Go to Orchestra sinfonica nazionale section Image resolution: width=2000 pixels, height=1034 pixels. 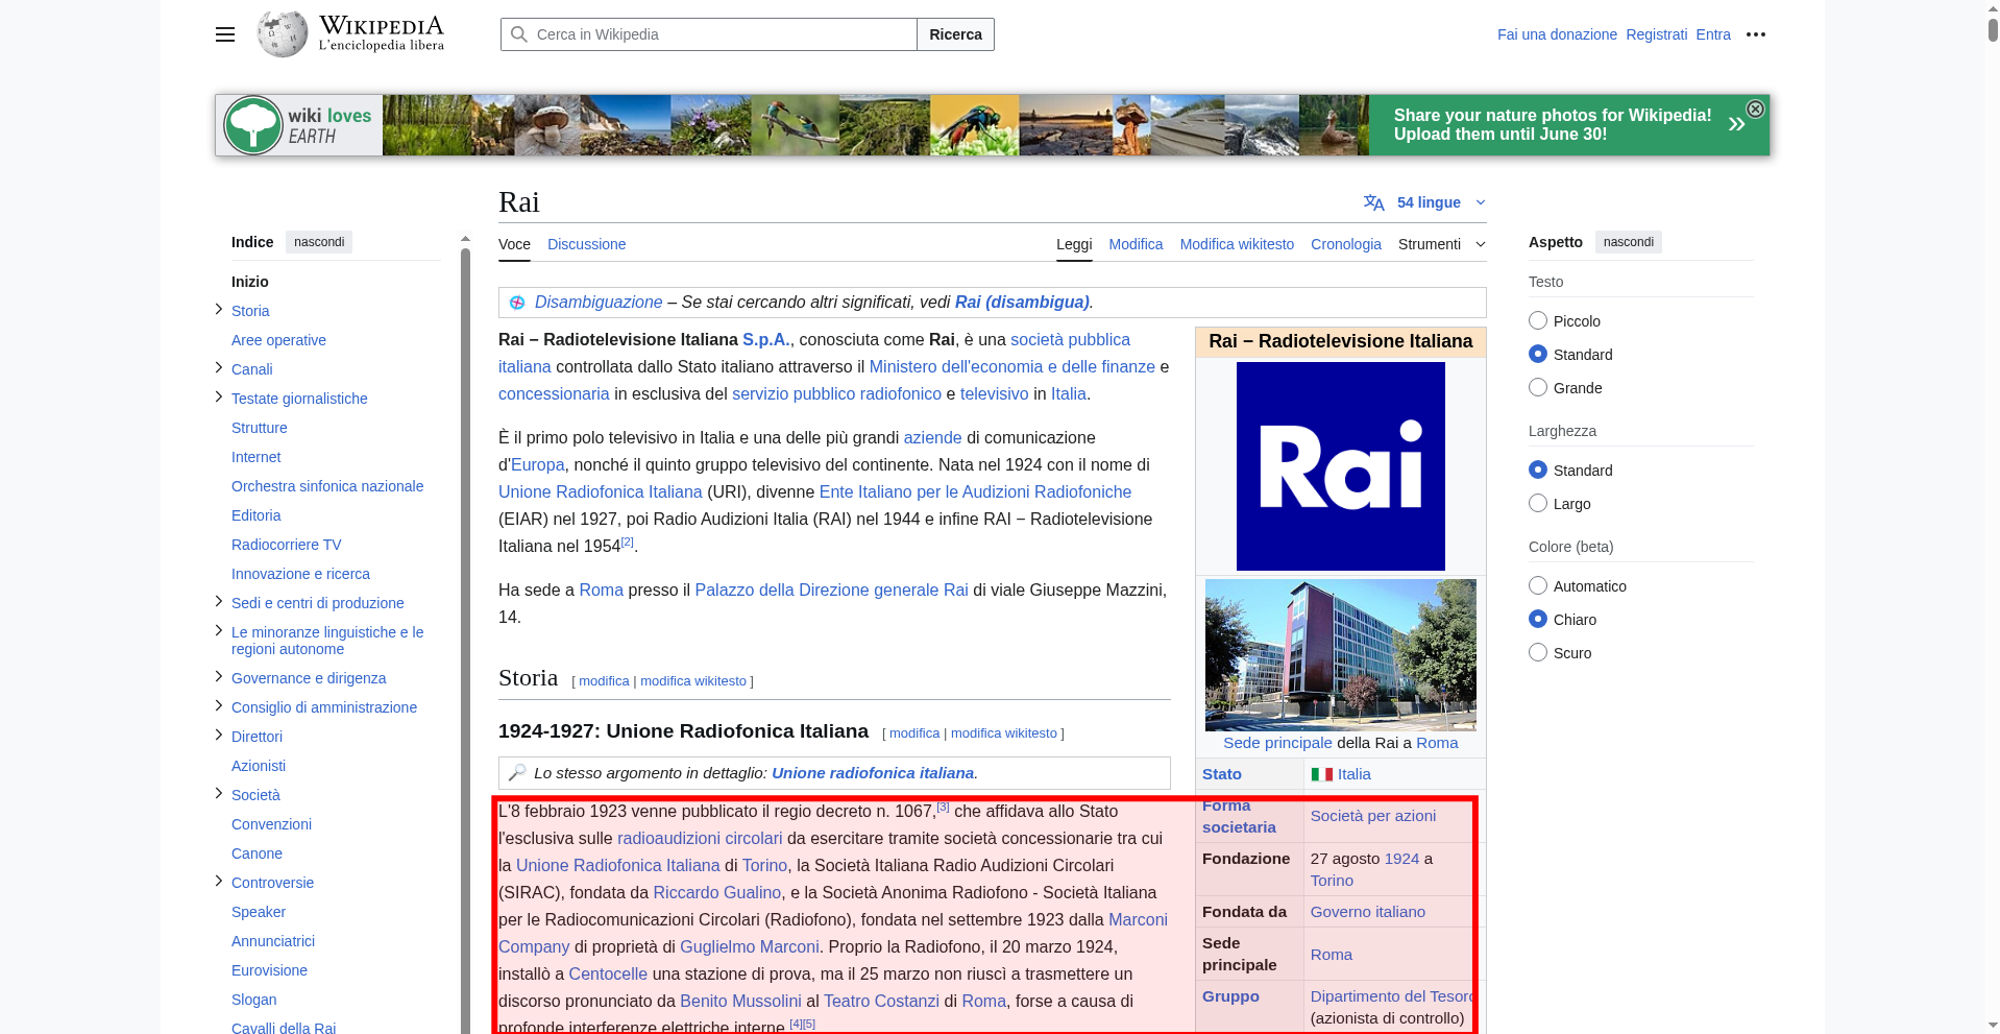[x=327, y=486]
